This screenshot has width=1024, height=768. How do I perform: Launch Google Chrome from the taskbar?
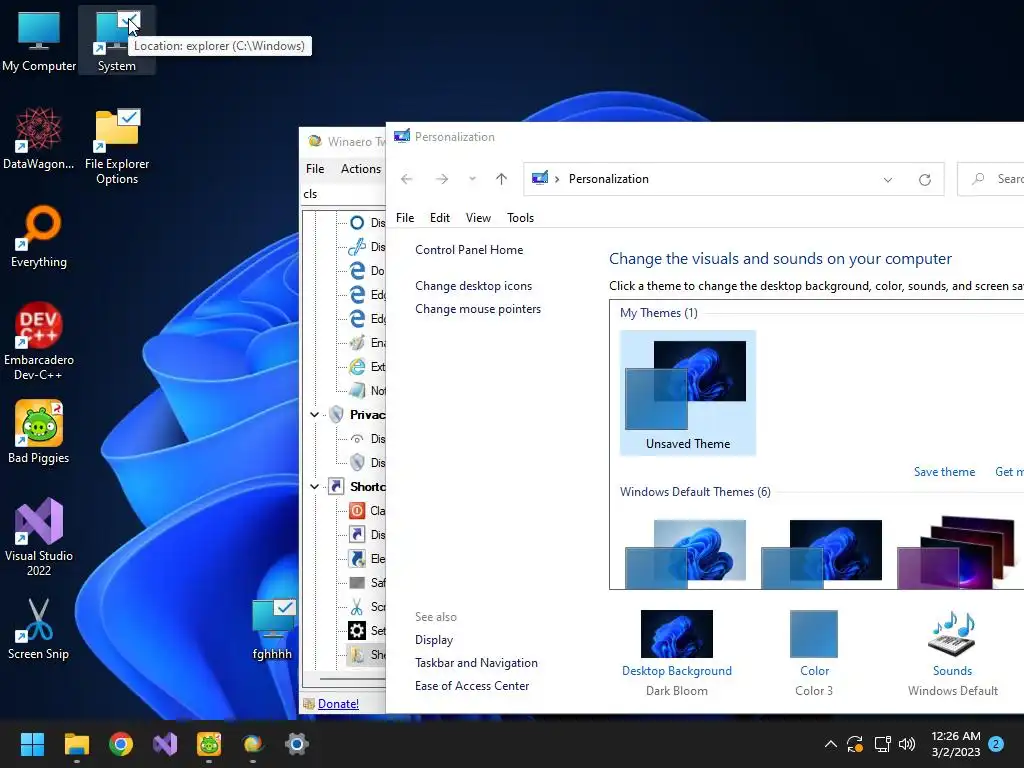(x=121, y=744)
